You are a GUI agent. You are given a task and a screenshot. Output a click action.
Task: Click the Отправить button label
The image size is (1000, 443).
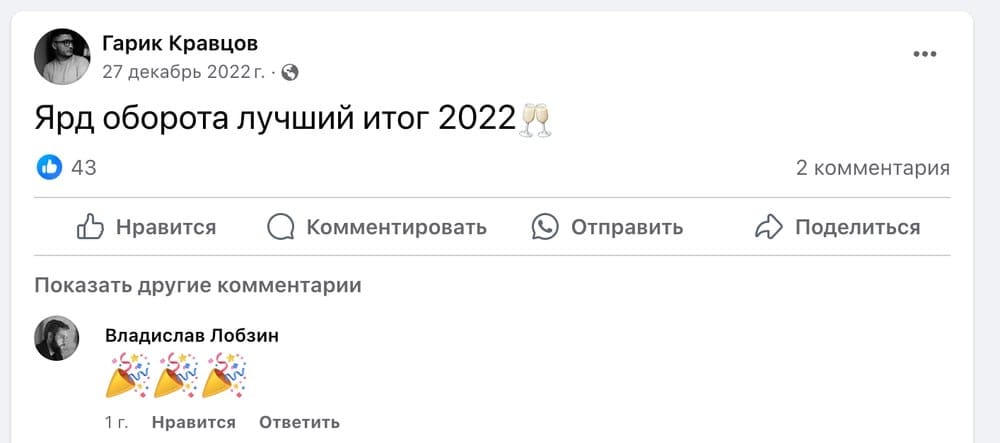(626, 227)
